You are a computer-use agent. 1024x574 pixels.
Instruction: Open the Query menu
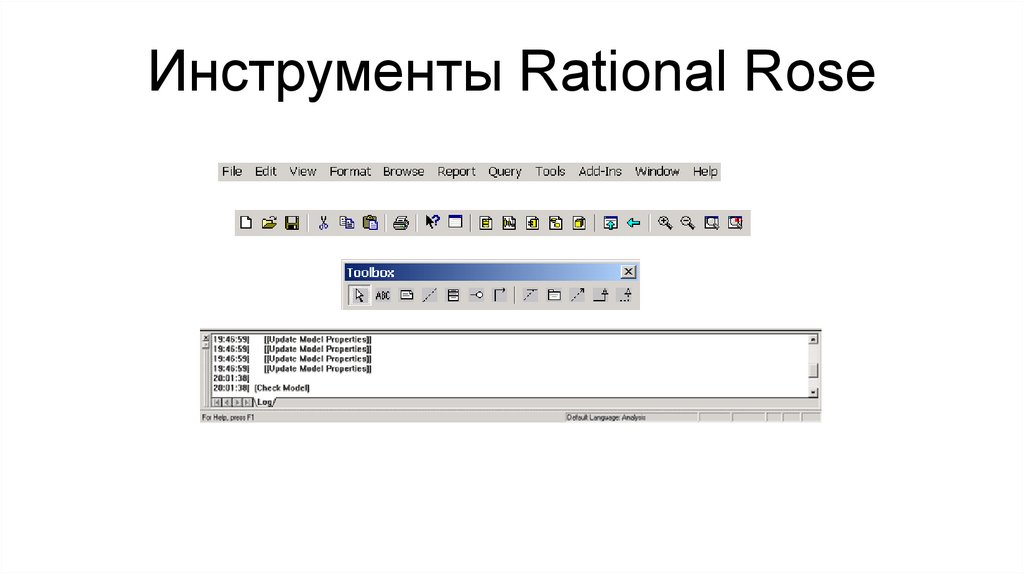pos(505,171)
